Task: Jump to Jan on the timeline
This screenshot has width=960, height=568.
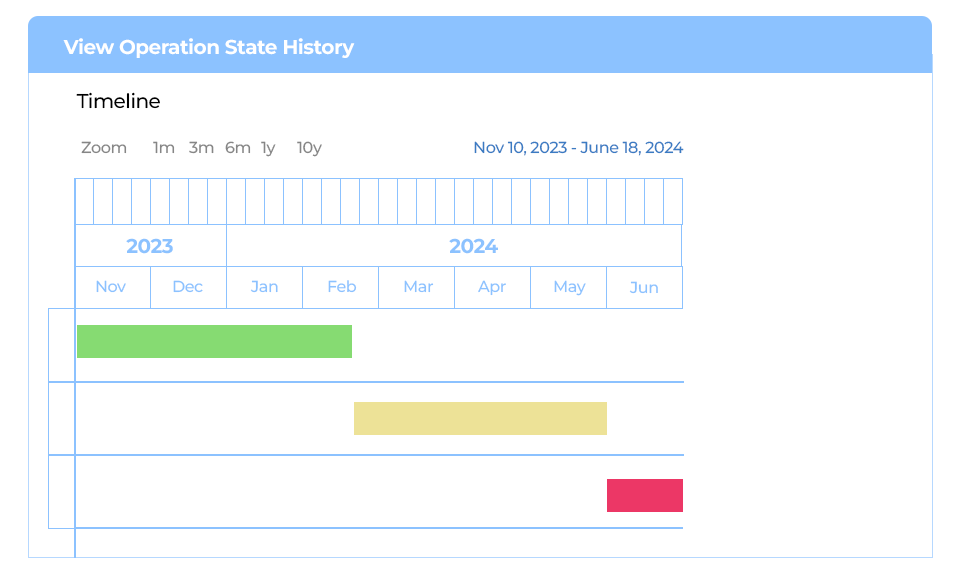Action: pos(265,287)
